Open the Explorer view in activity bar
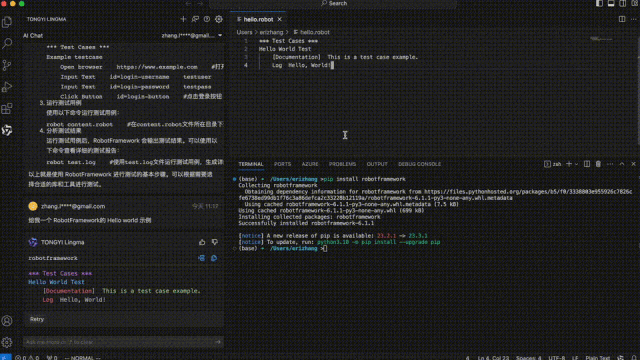Screen dimensions: 640x360 (x=7, y=22)
